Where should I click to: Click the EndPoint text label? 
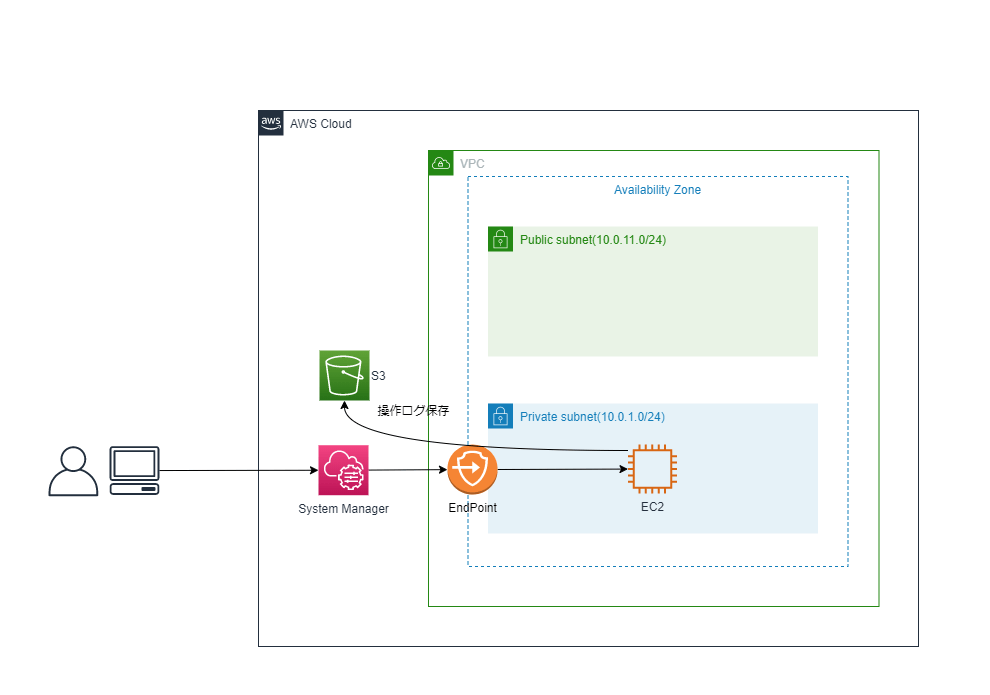pyautogui.click(x=472, y=508)
